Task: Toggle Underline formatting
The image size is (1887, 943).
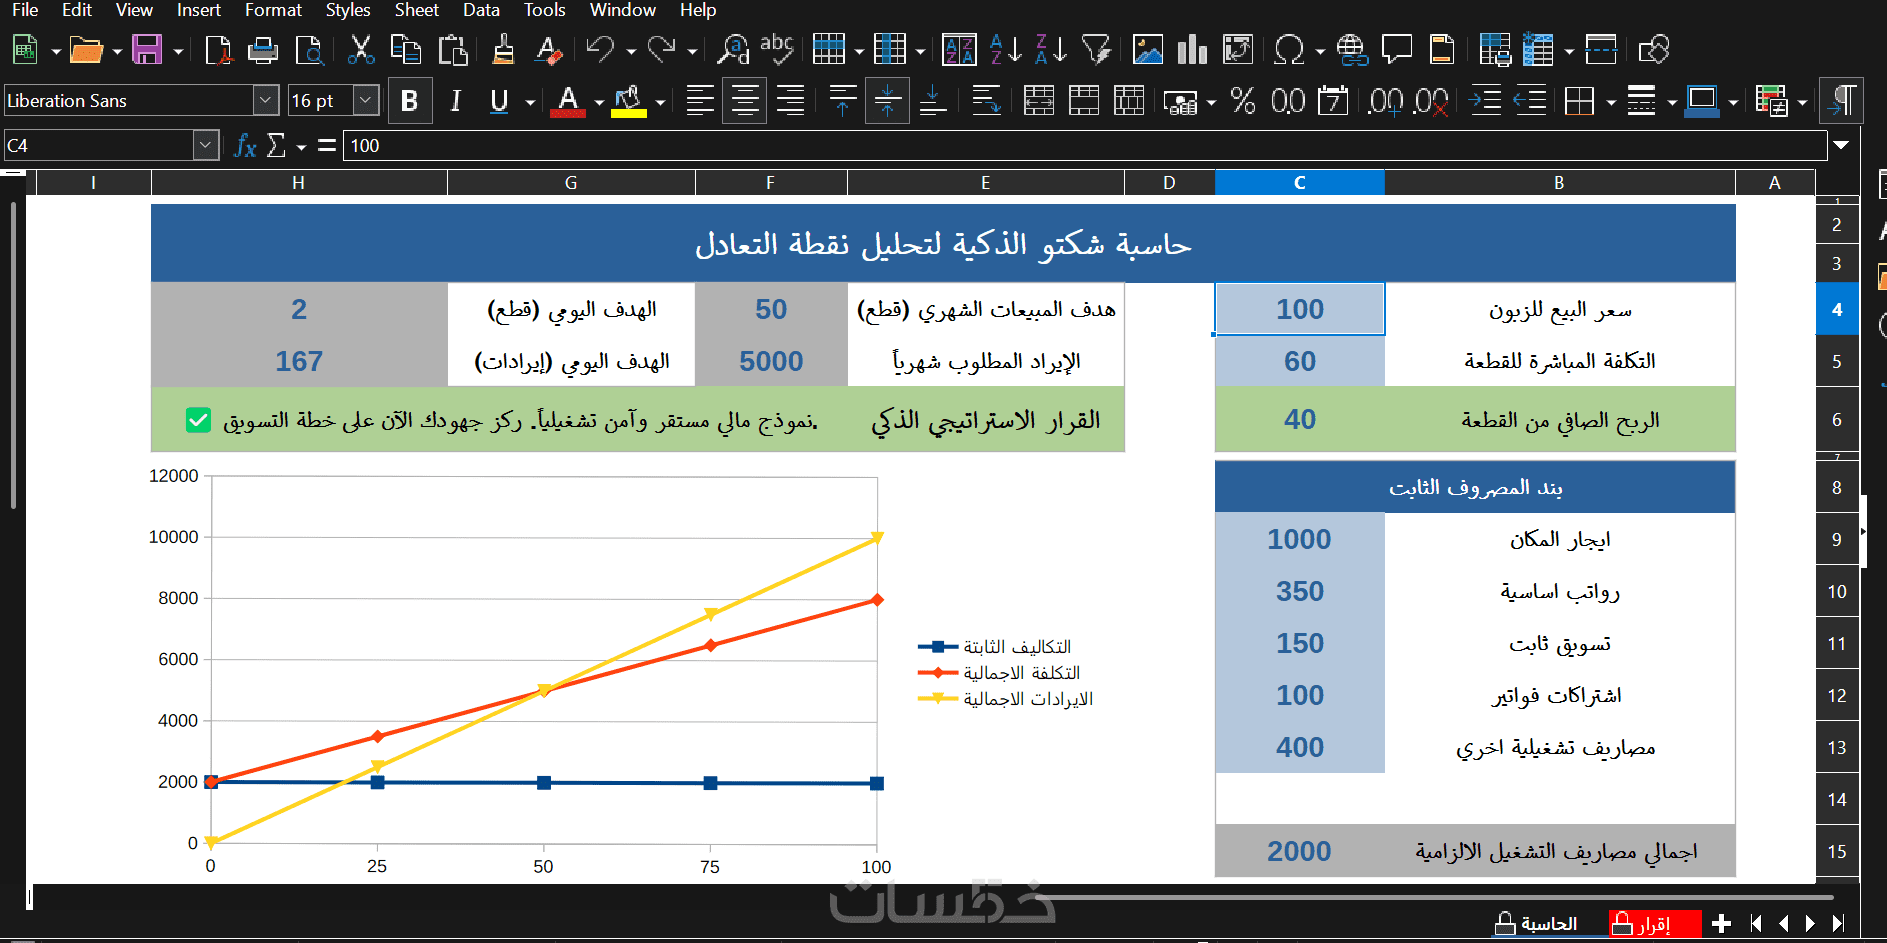Action: [x=499, y=100]
